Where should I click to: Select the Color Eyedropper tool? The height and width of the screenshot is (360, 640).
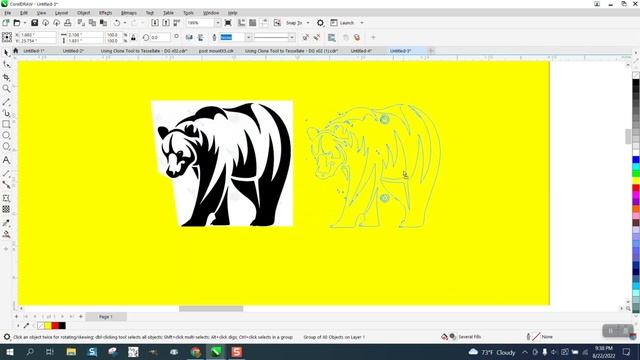tap(6, 223)
